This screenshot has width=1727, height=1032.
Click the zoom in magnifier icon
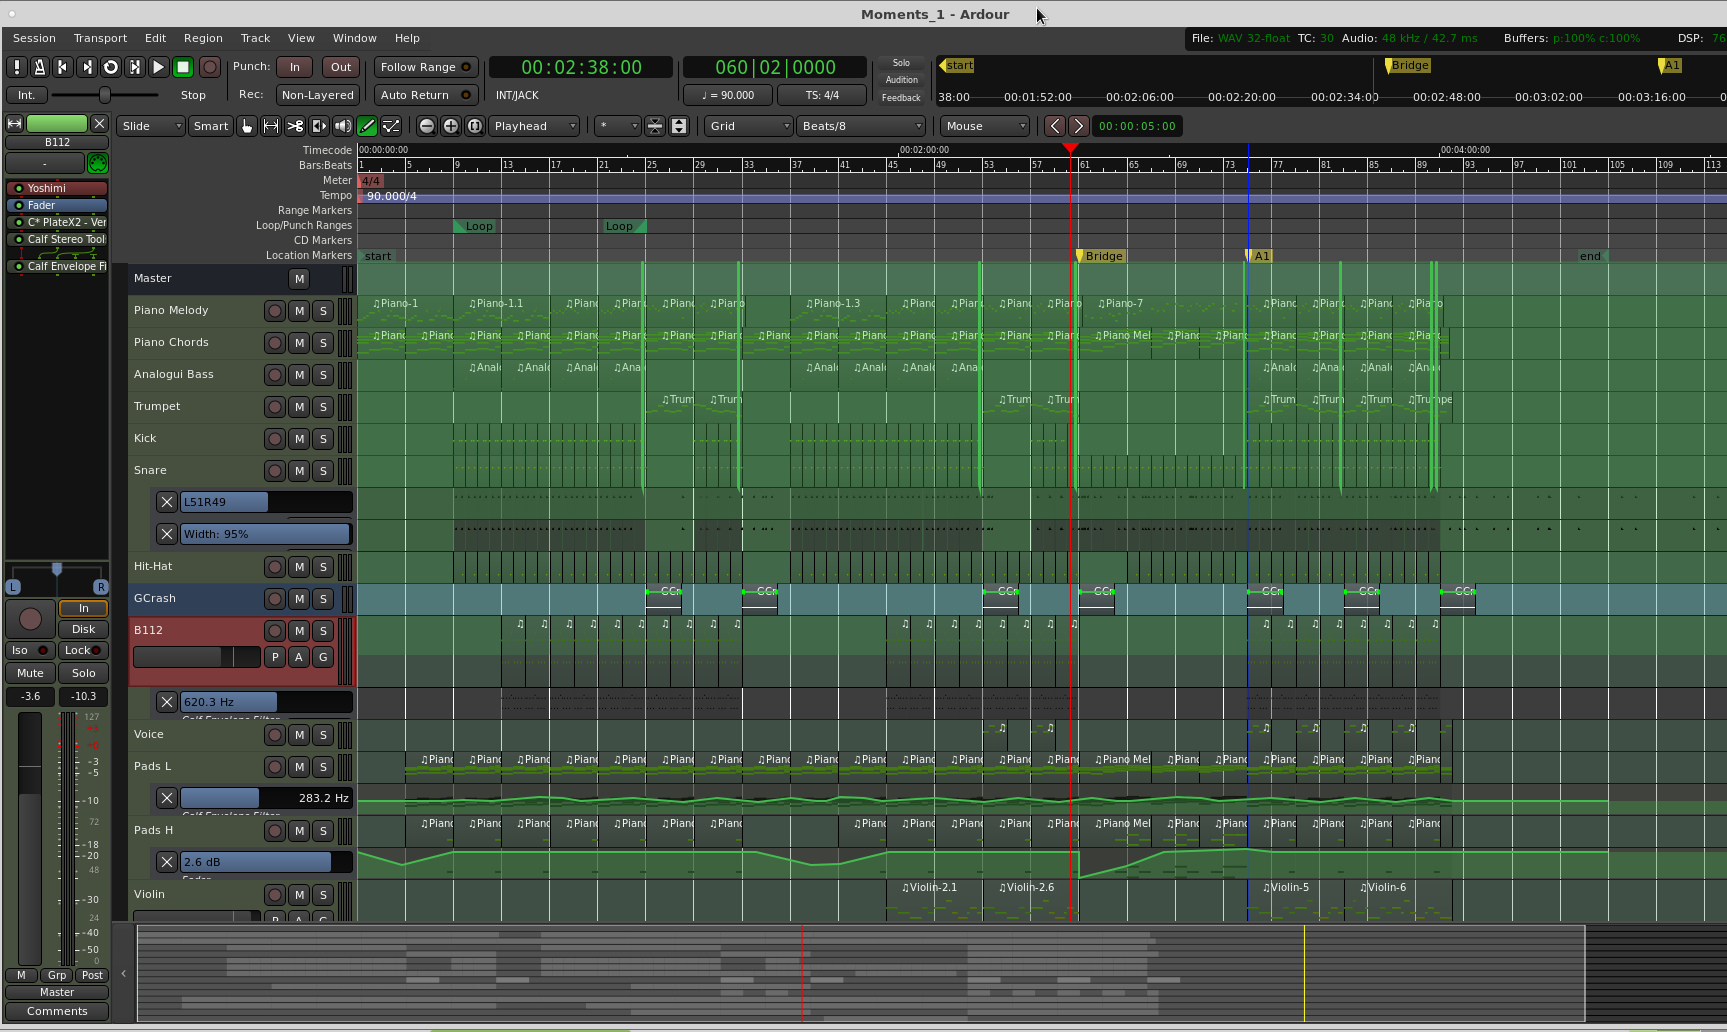pyautogui.click(x=451, y=126)
